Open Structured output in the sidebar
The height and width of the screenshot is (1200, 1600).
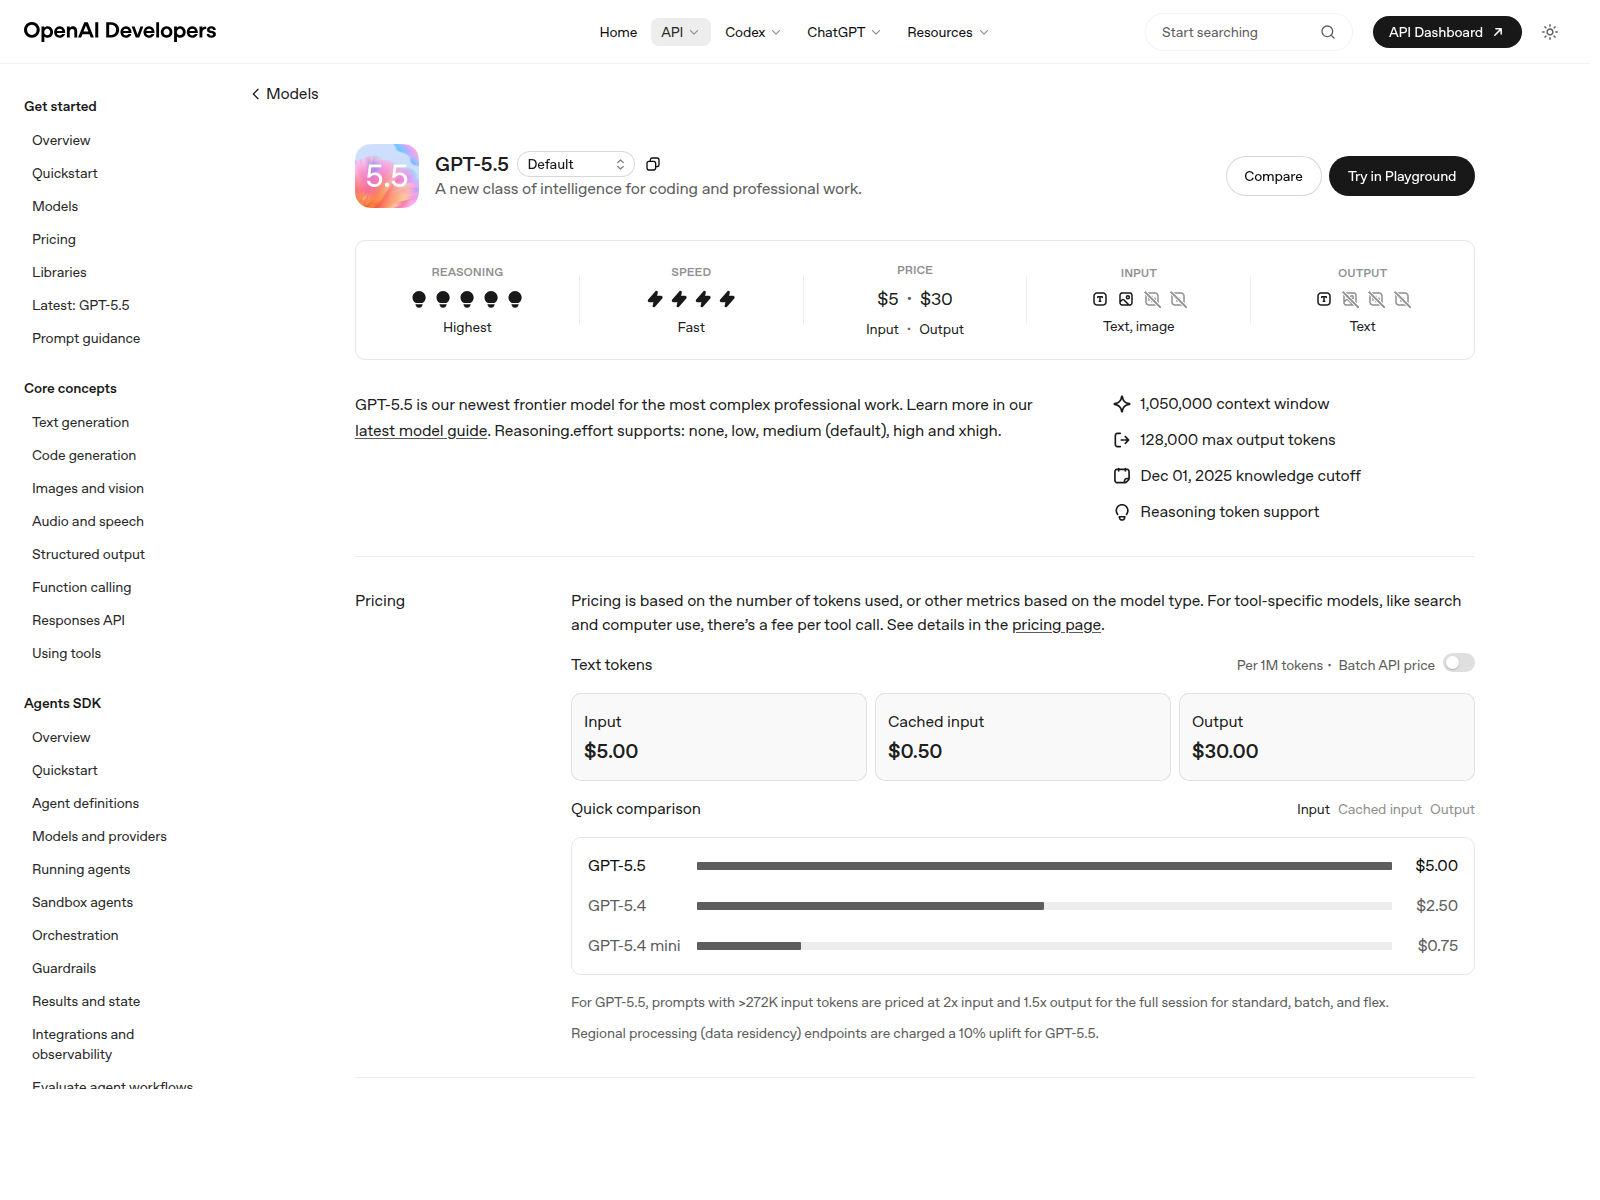click(x=88, y=554)
